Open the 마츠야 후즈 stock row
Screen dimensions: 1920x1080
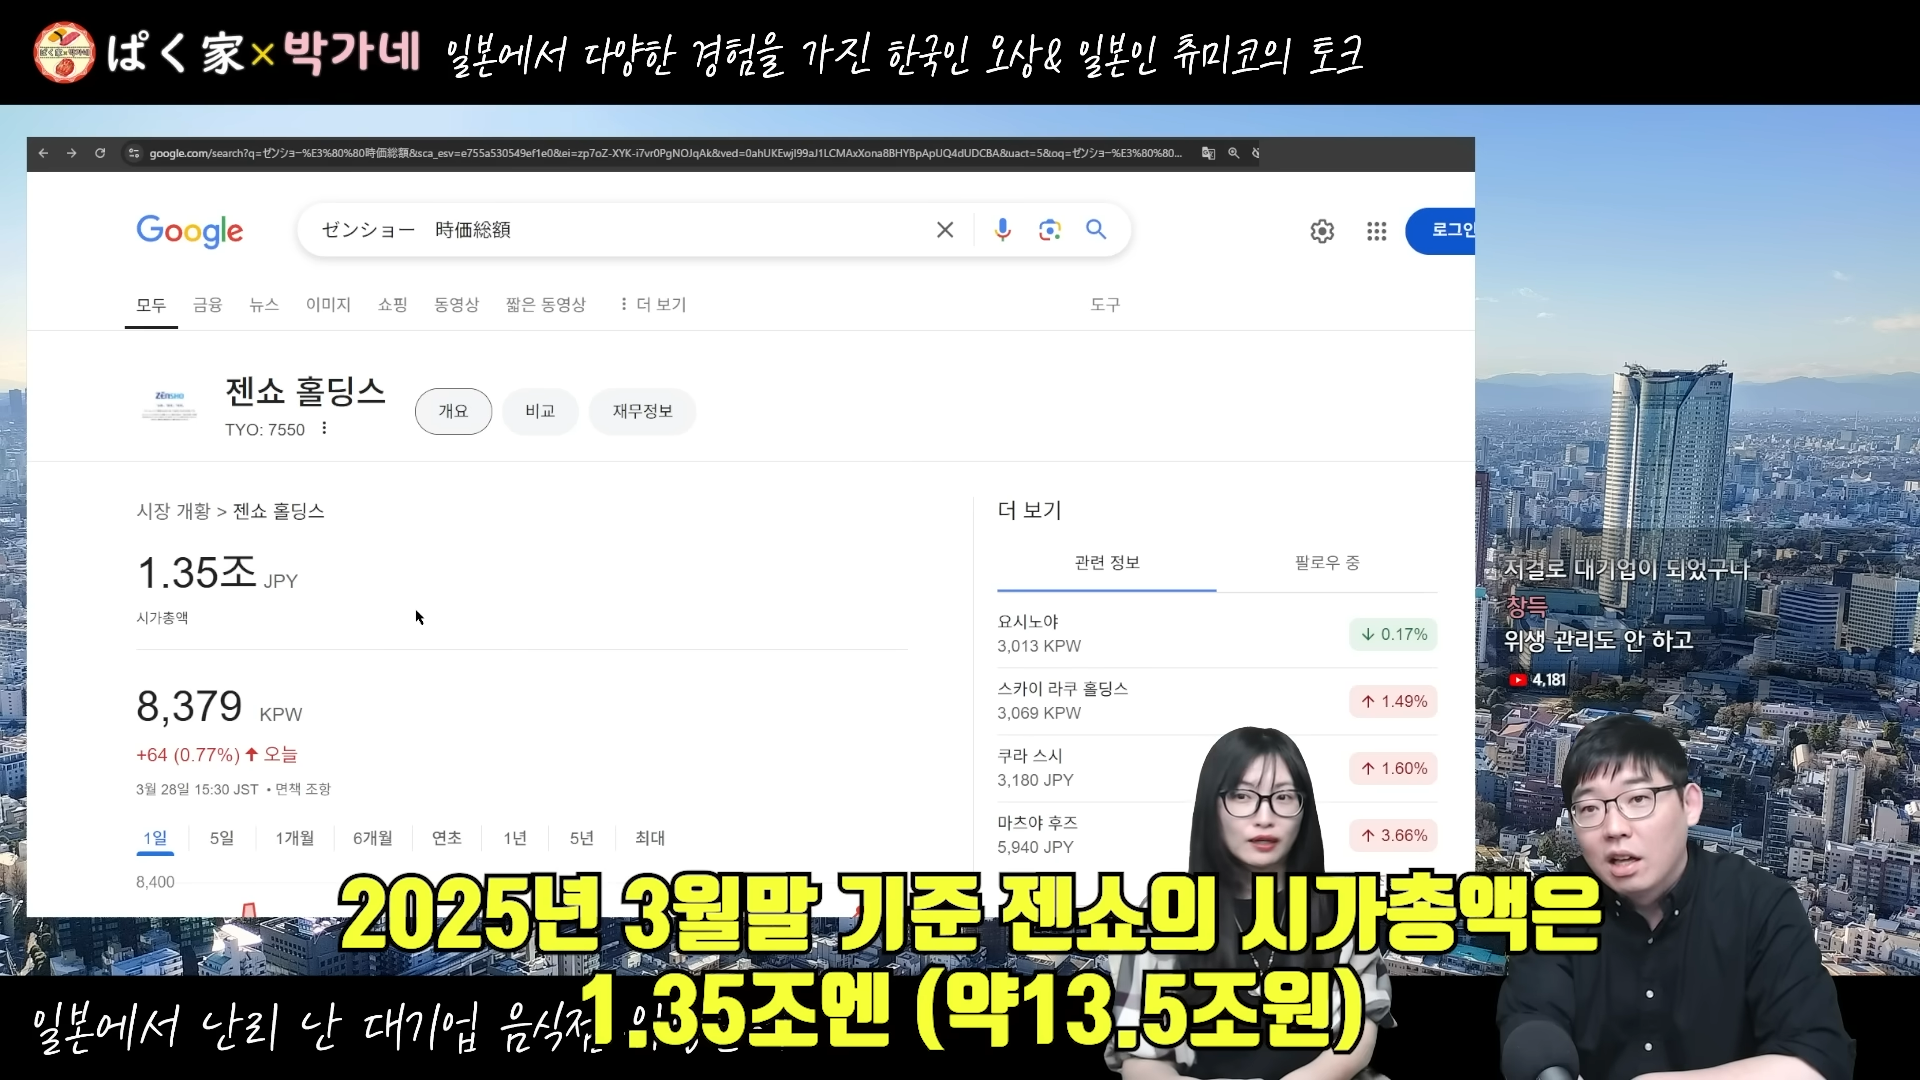1217,835
